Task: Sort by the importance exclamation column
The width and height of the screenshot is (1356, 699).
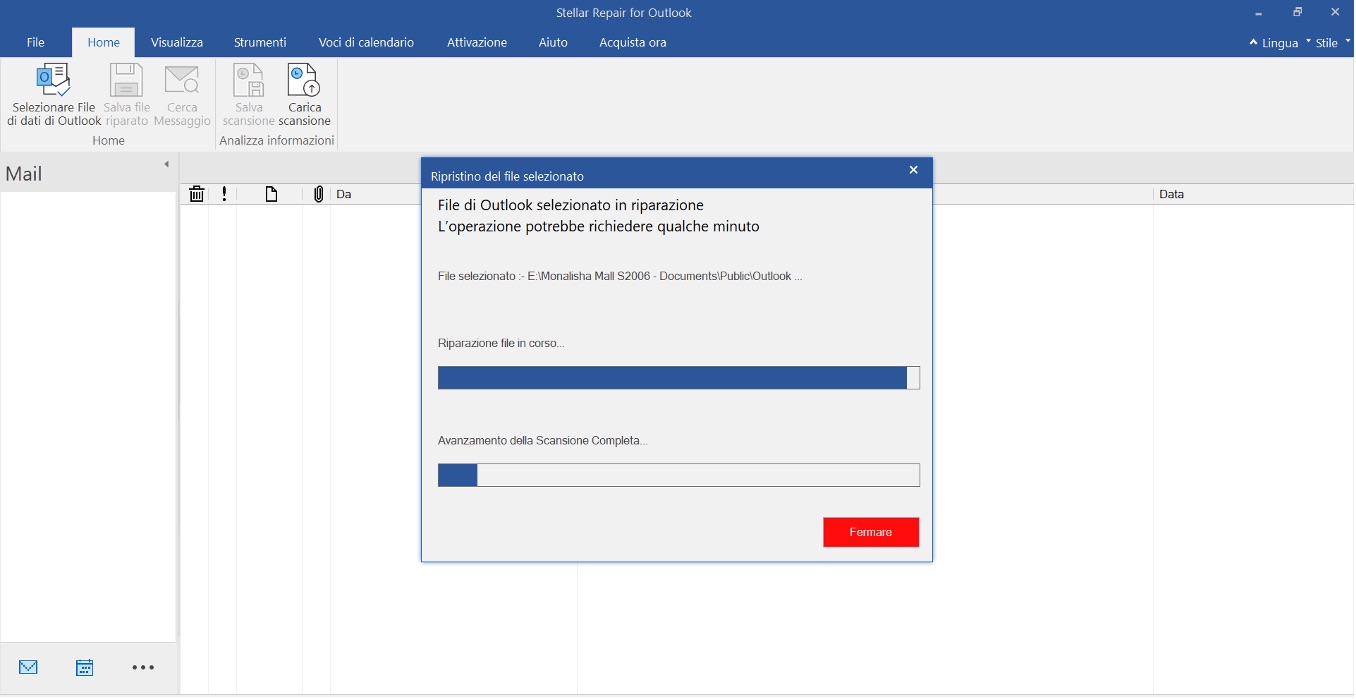Action: 224,194
